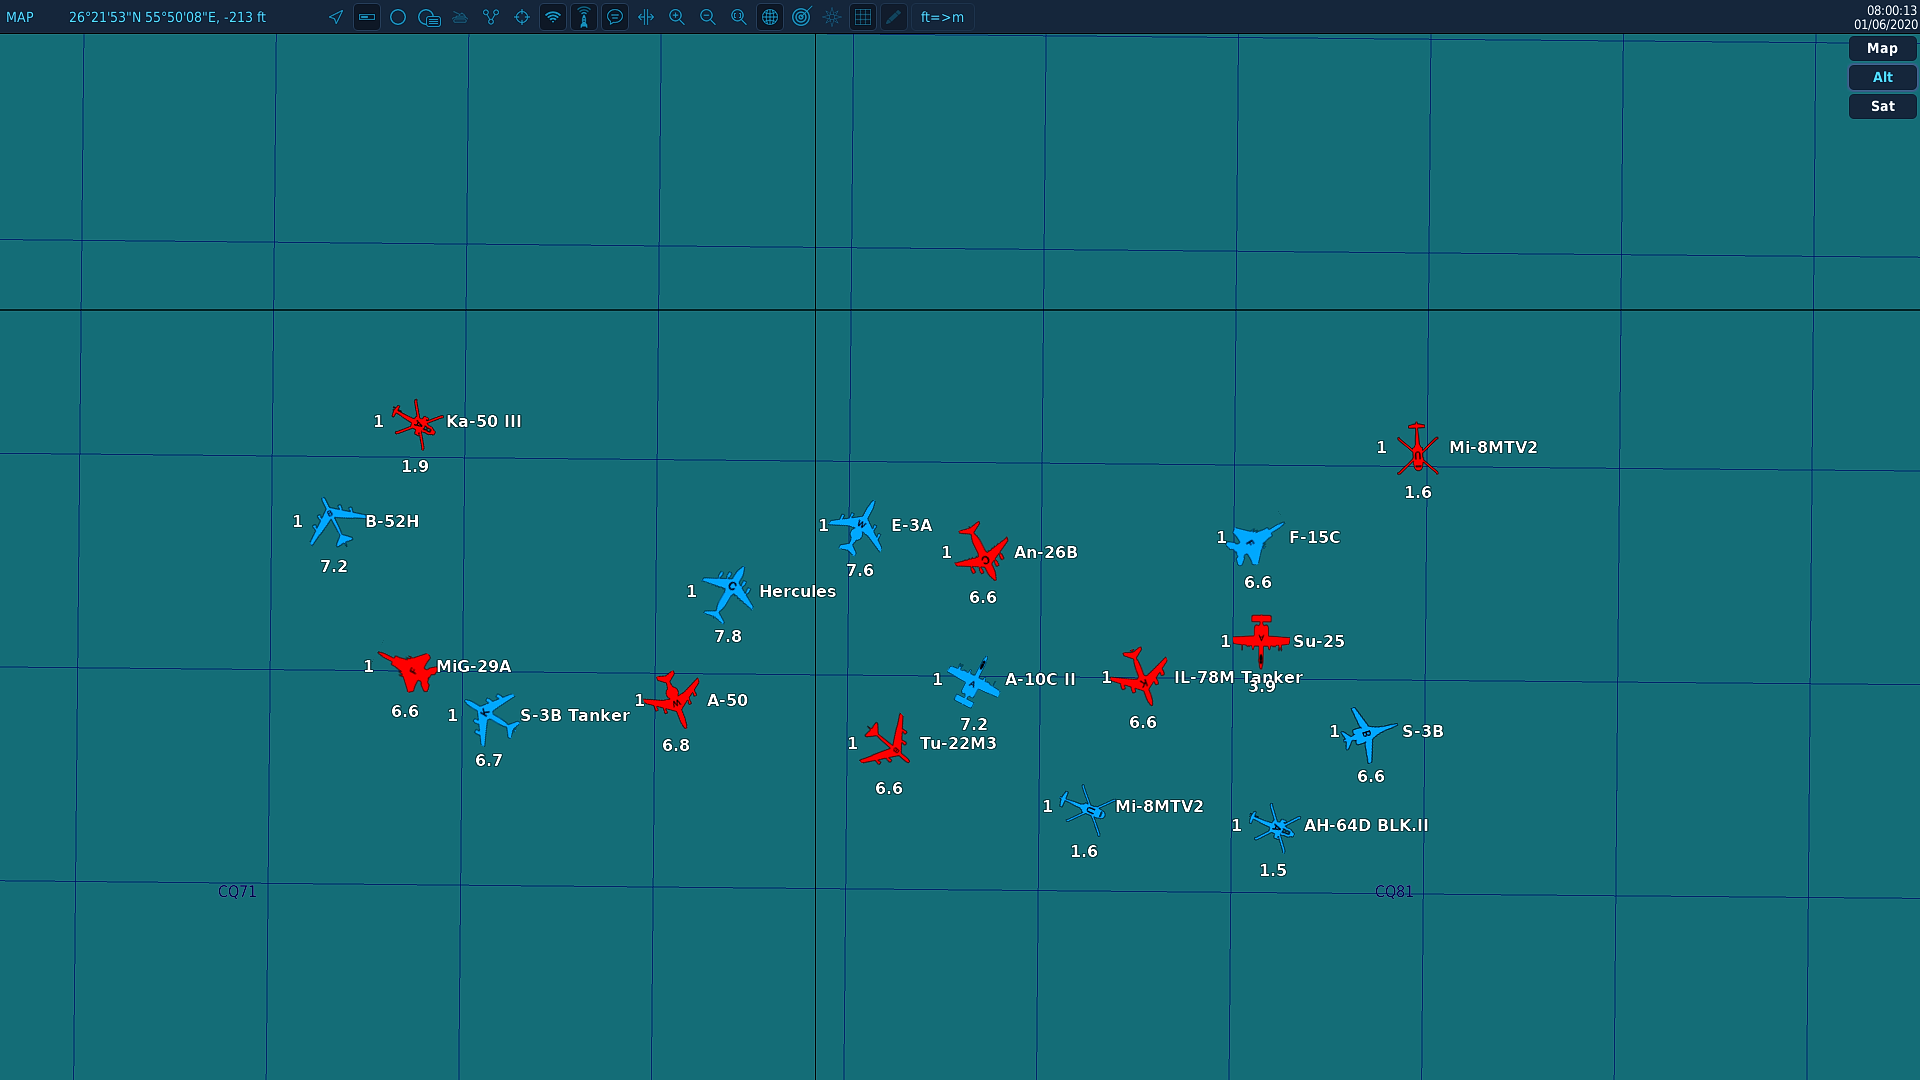Click the zoom in magnifier icon
Screen dimensions: 1920x1080
click(677, 17)
